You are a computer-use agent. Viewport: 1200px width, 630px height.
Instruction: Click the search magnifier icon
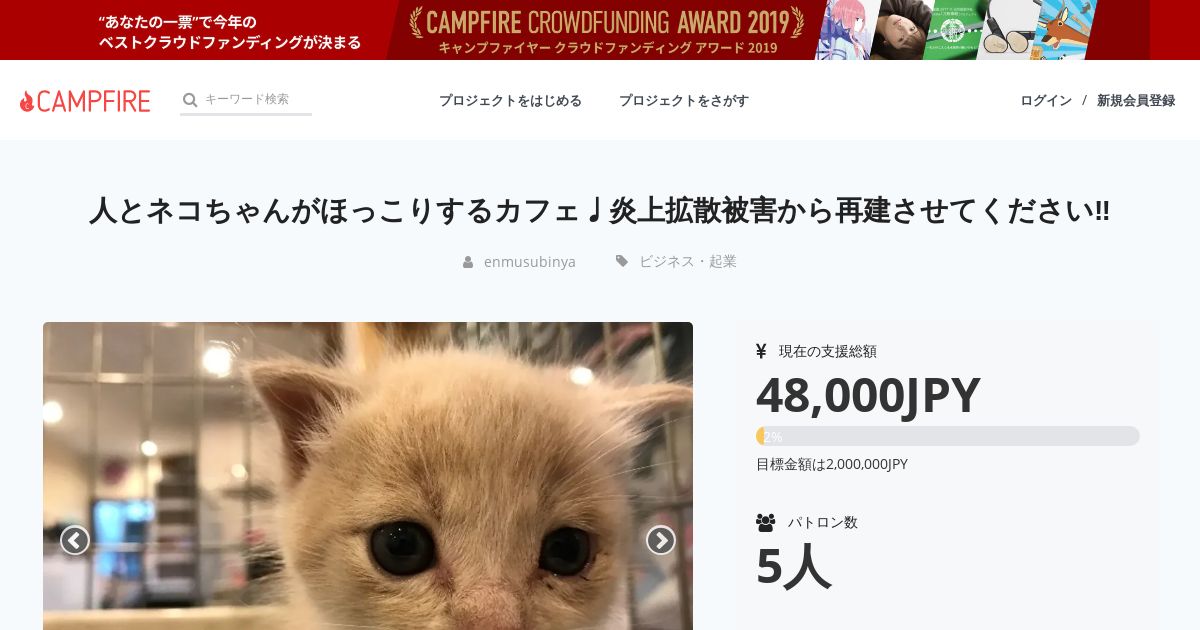click(190, 100)
